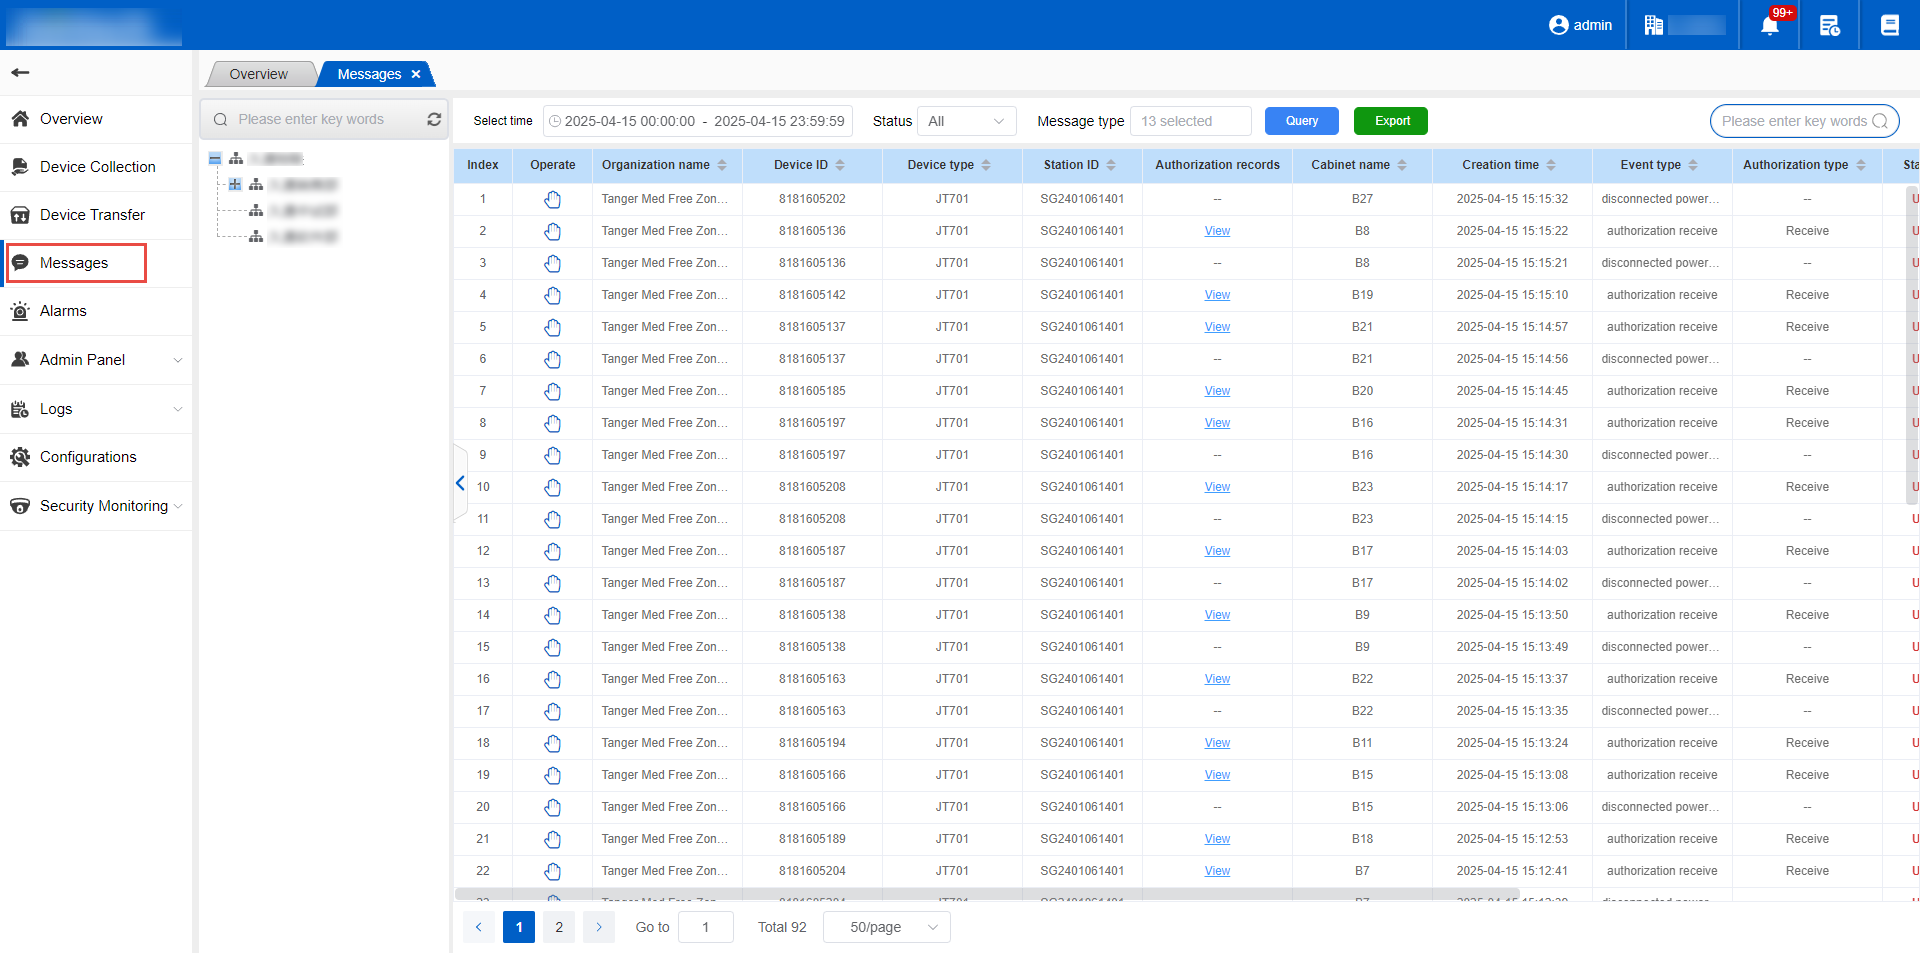
Task: Click the back arrow in sidebar
Action: [x=20, y=72]
